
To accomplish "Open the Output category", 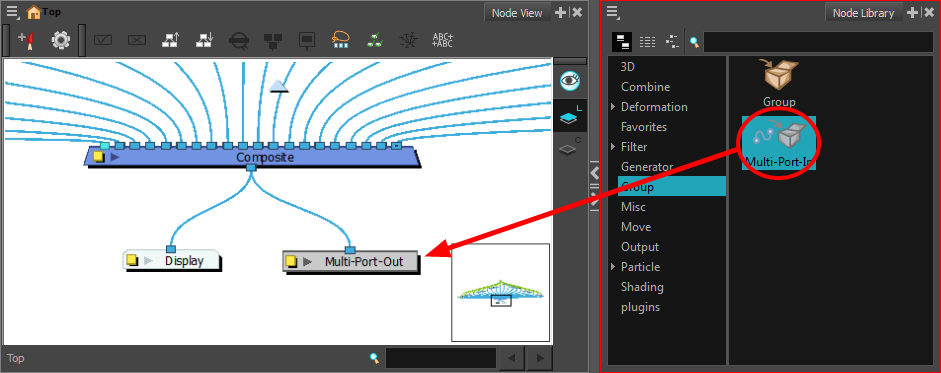I will [x=640, y=247].
